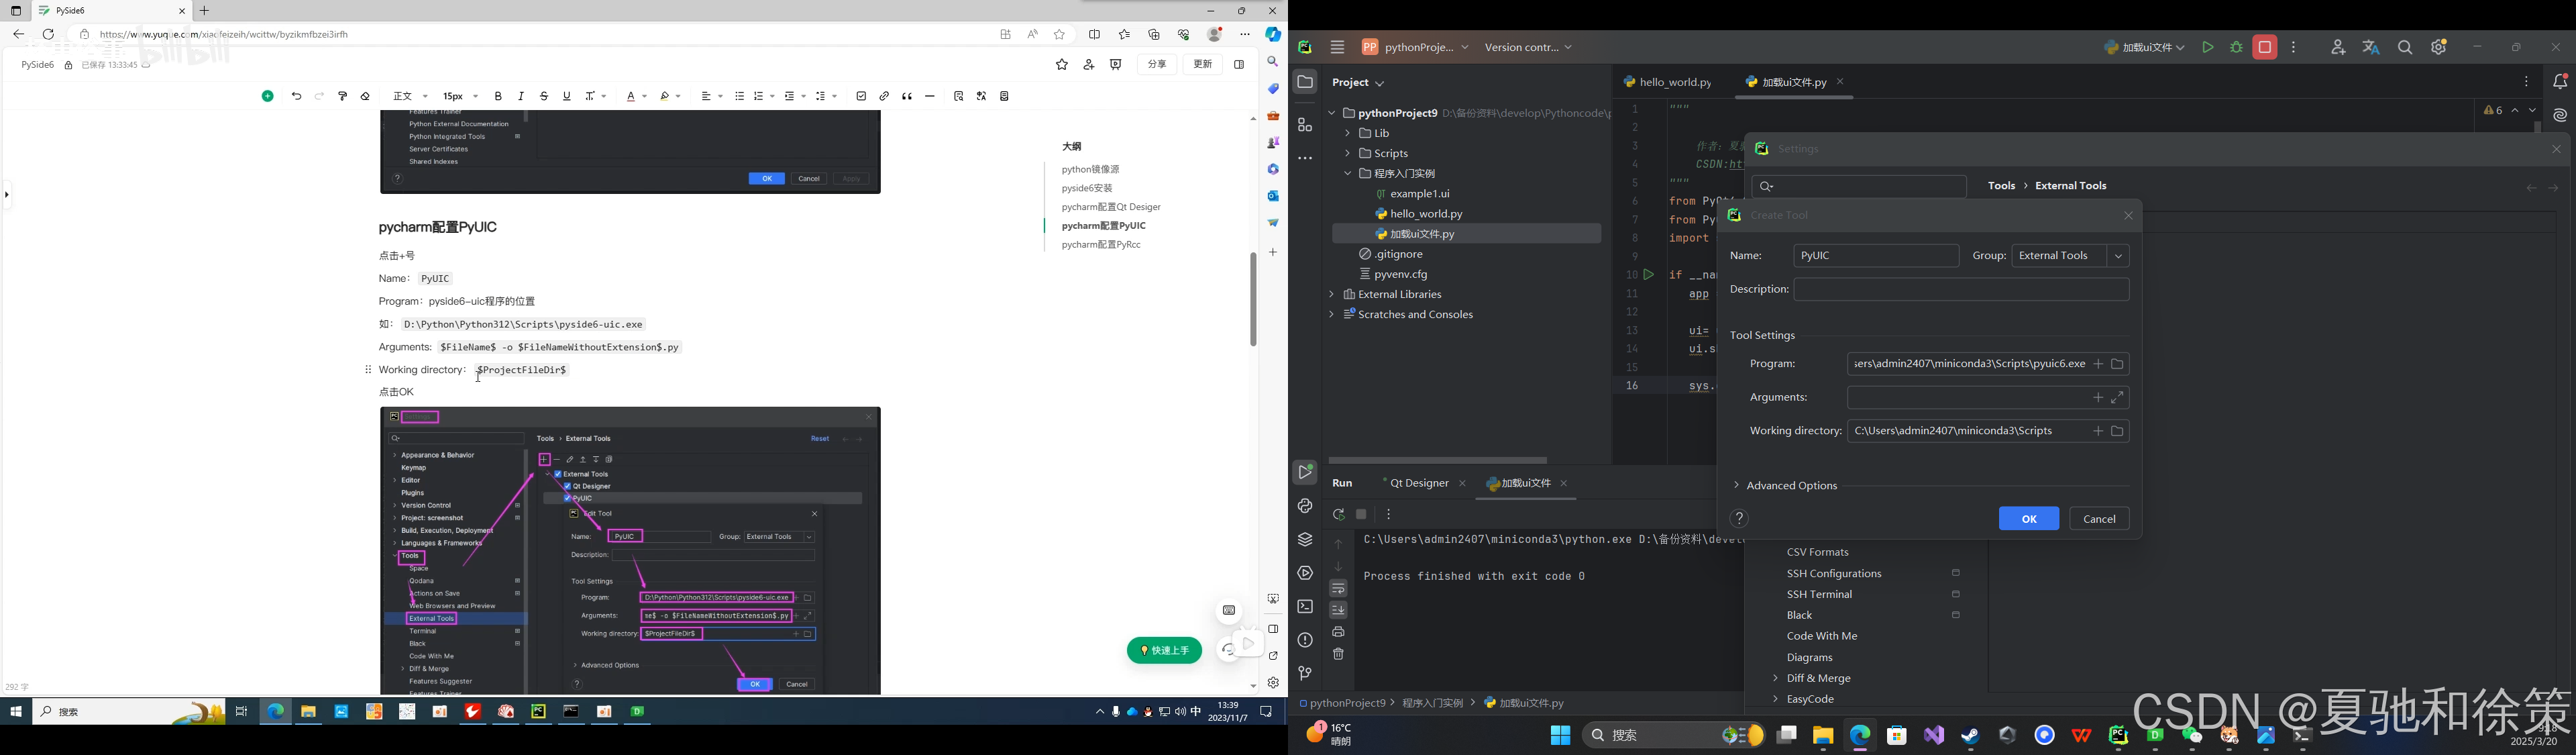Run the current Python script

[x=2209, y=47]
